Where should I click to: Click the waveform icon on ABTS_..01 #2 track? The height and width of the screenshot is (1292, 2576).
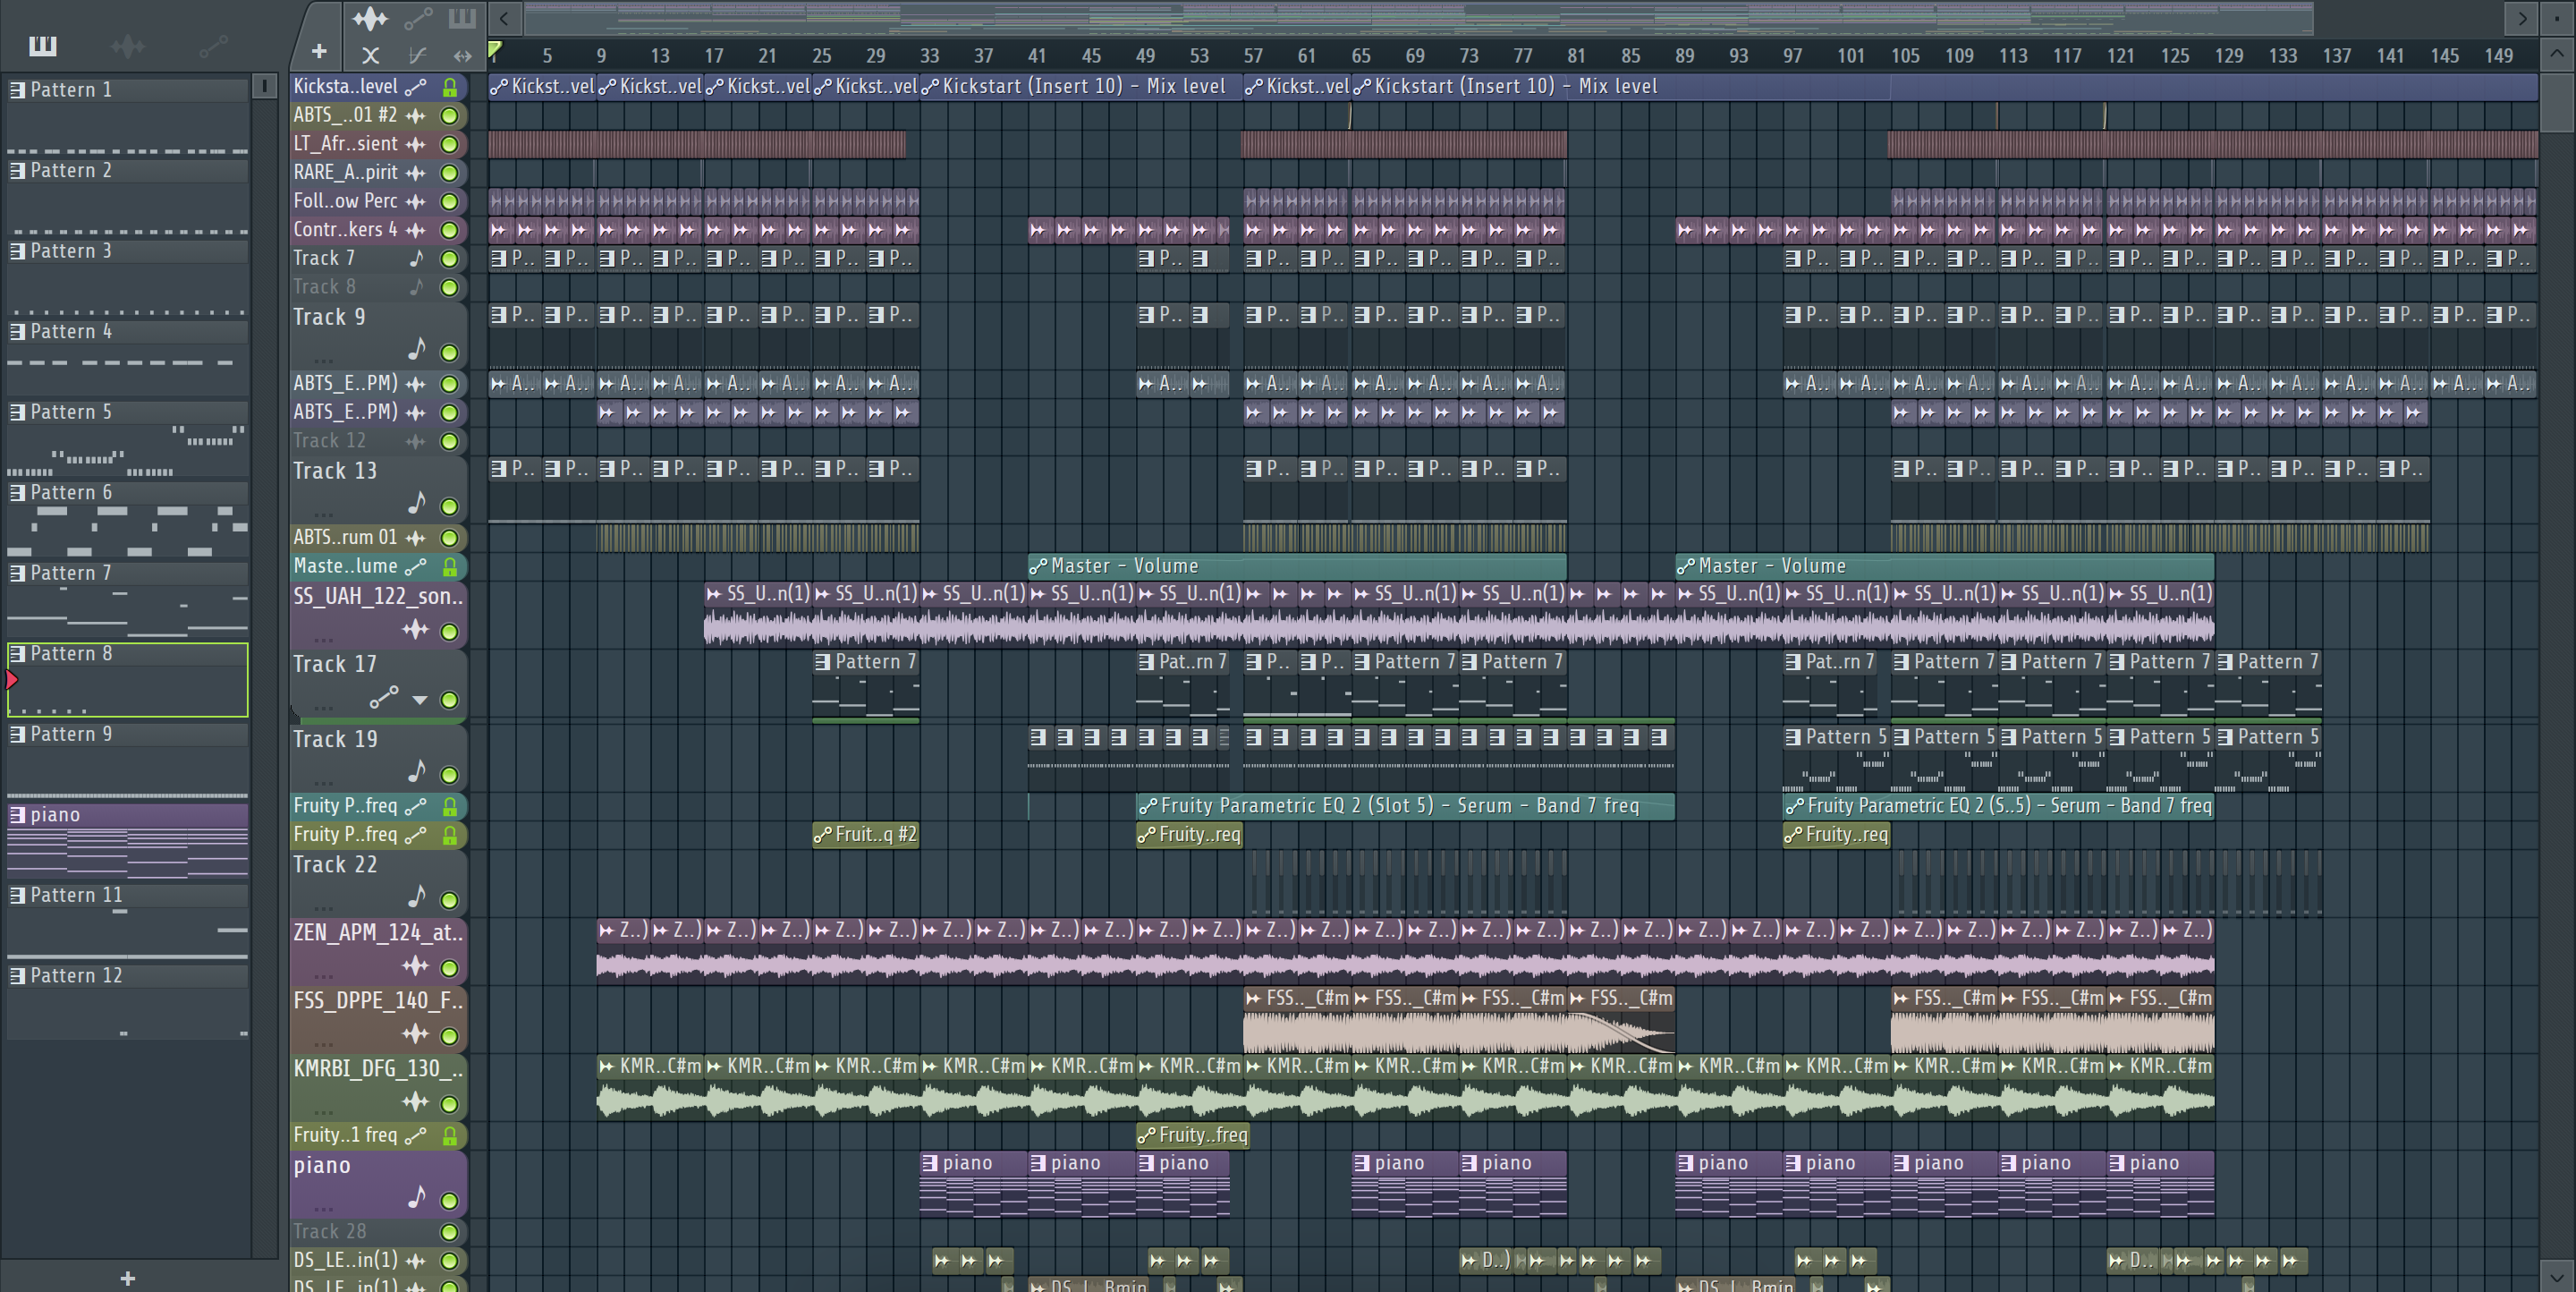pos(416,116)
